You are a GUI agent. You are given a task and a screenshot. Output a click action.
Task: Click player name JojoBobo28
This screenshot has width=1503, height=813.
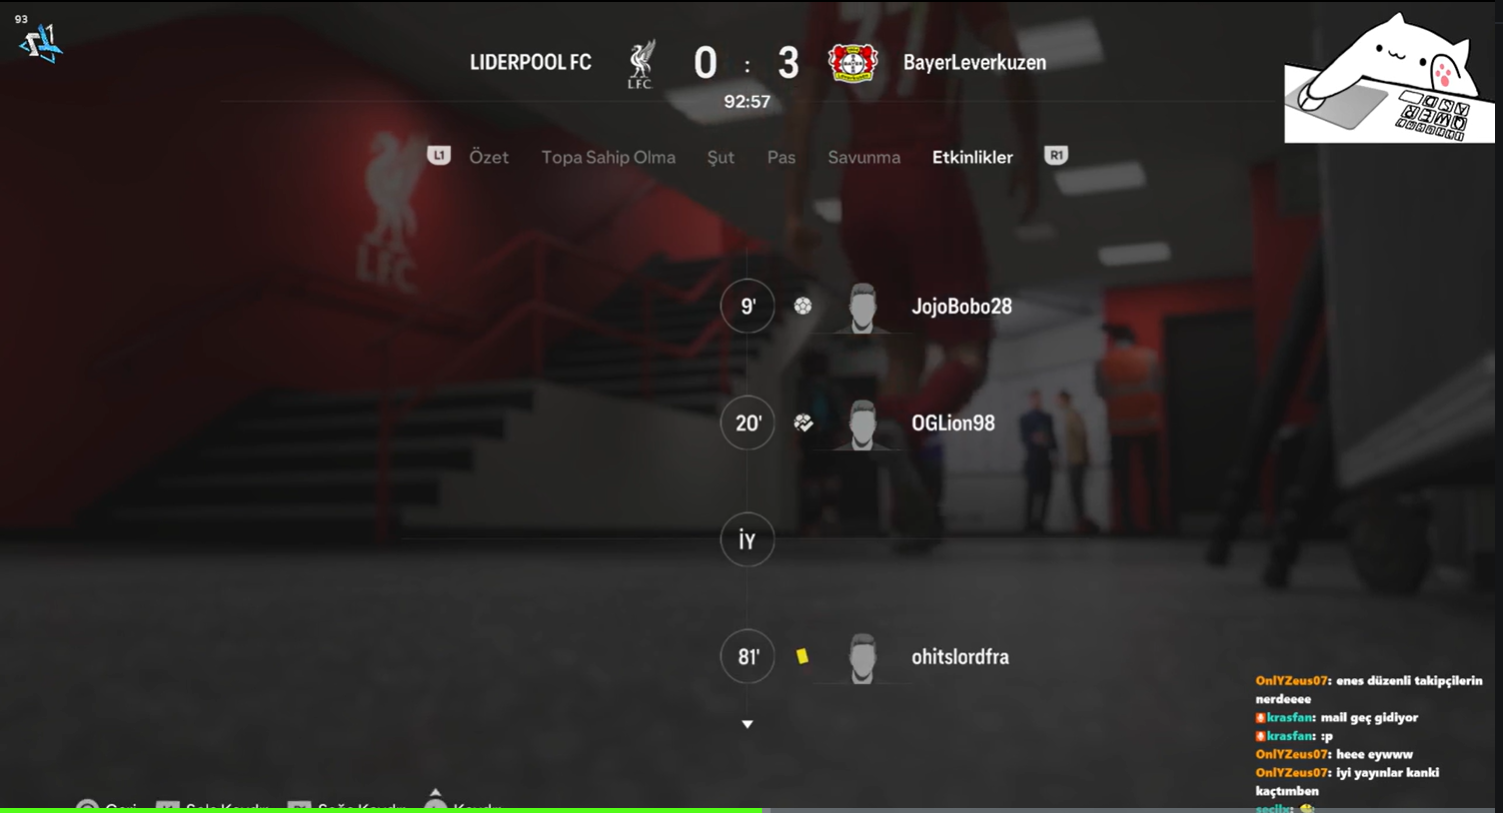pos(961,307)
